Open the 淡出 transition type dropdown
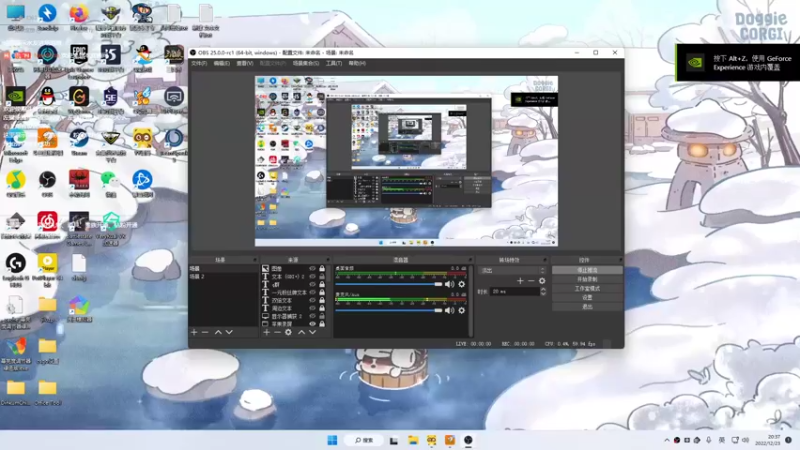Viewport: 800px width, 450px height. (512, 270)
